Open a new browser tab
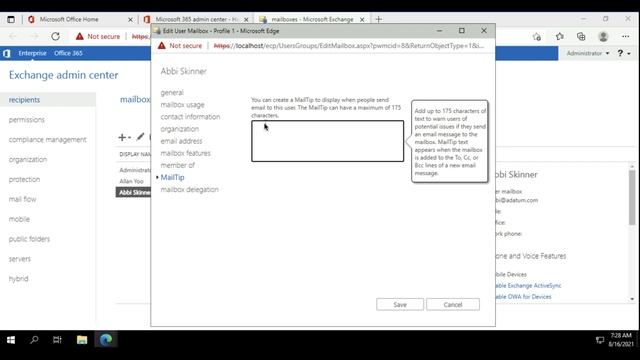 coord(378,19)
